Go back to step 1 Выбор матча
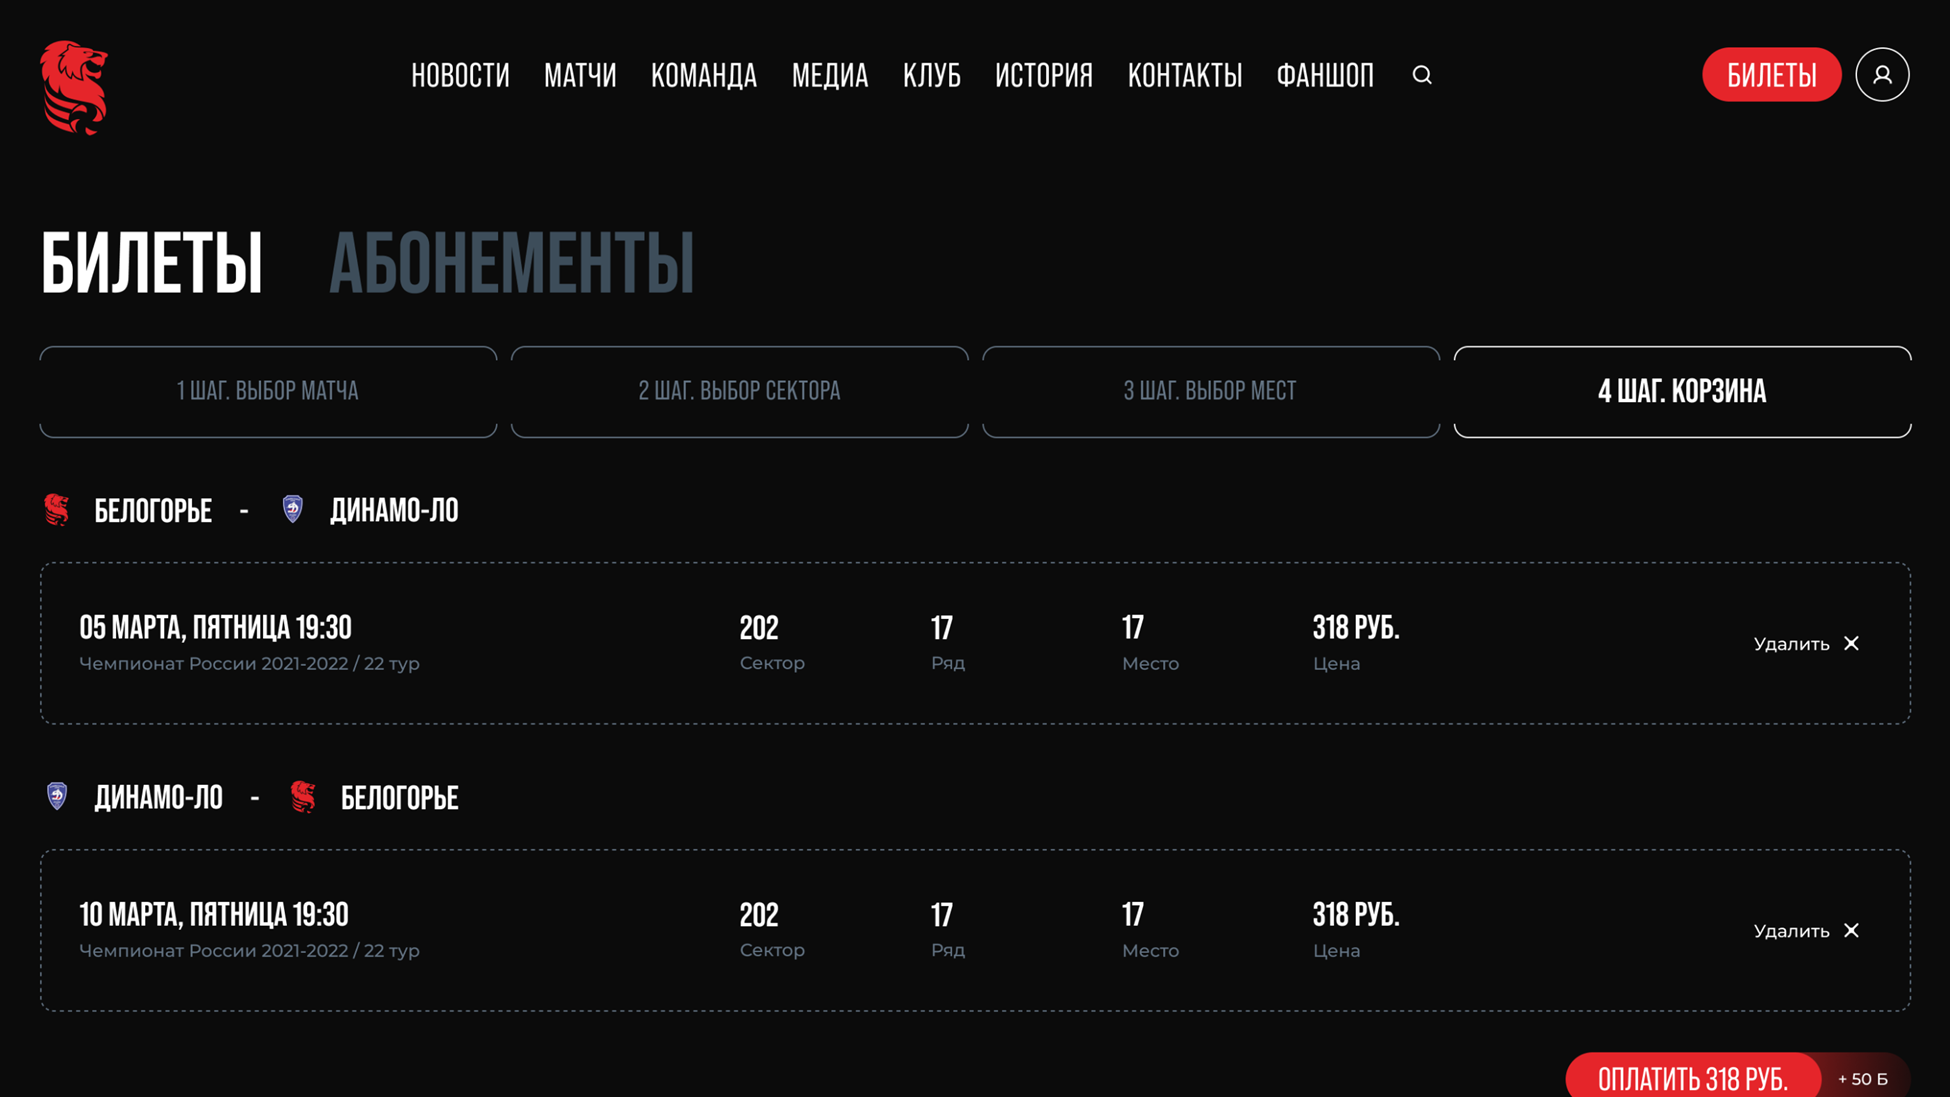This screenshot has height=1097, width=1950. click(268, 391)
